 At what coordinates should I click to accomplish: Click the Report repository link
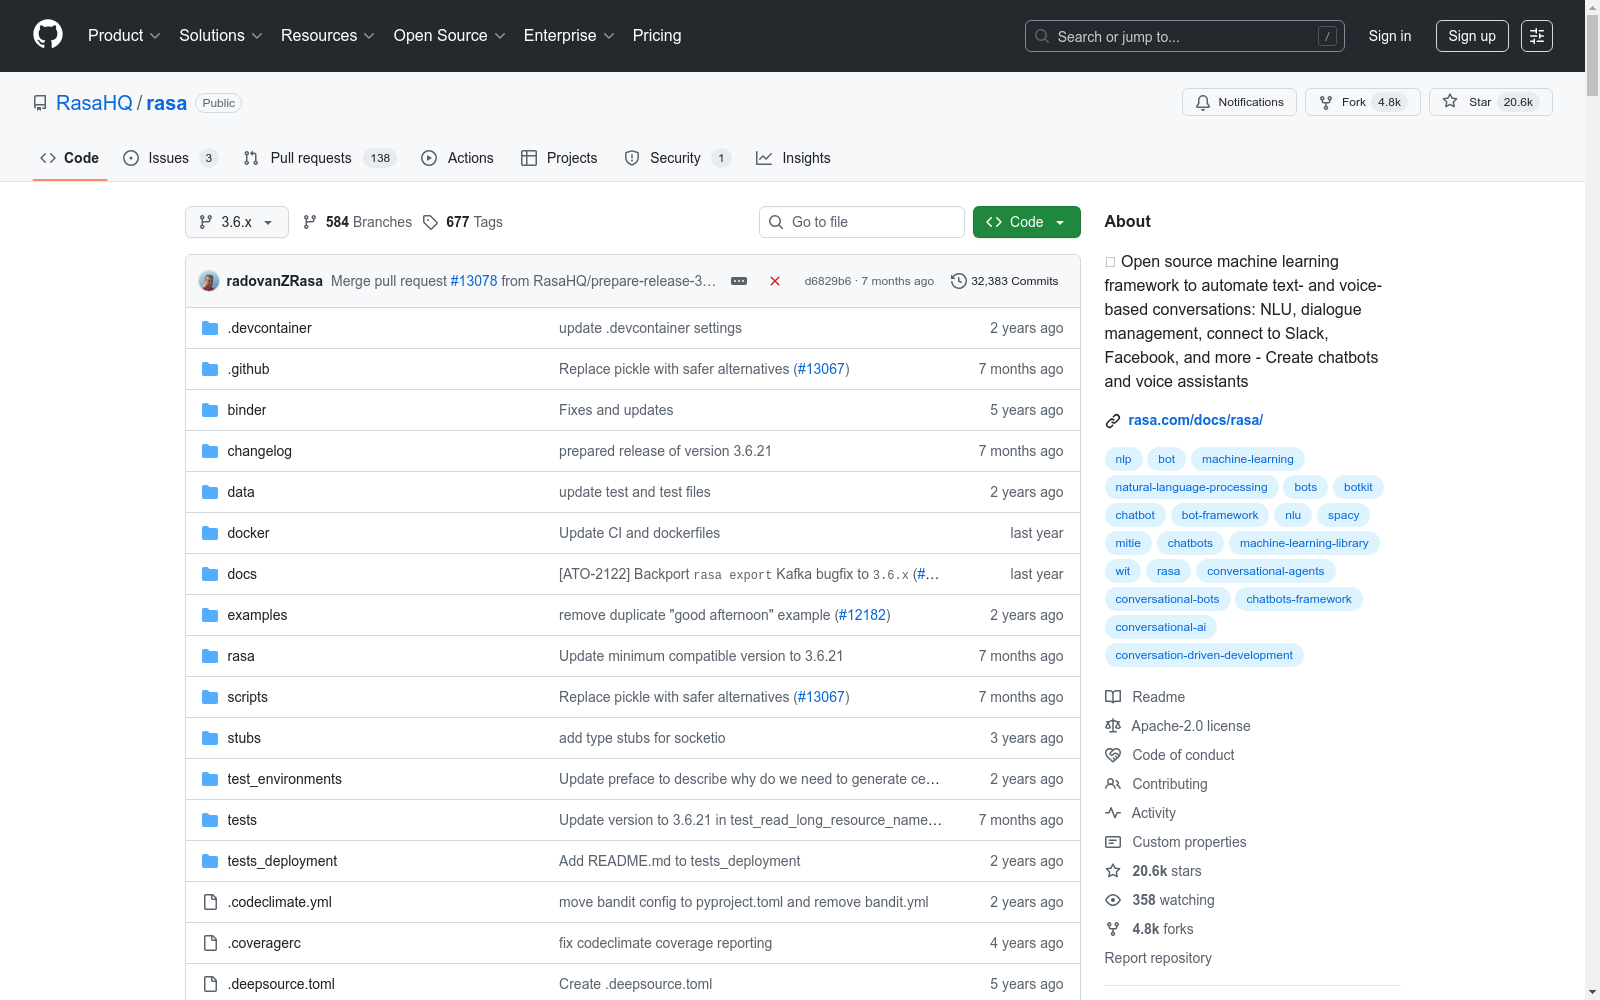1158,958
